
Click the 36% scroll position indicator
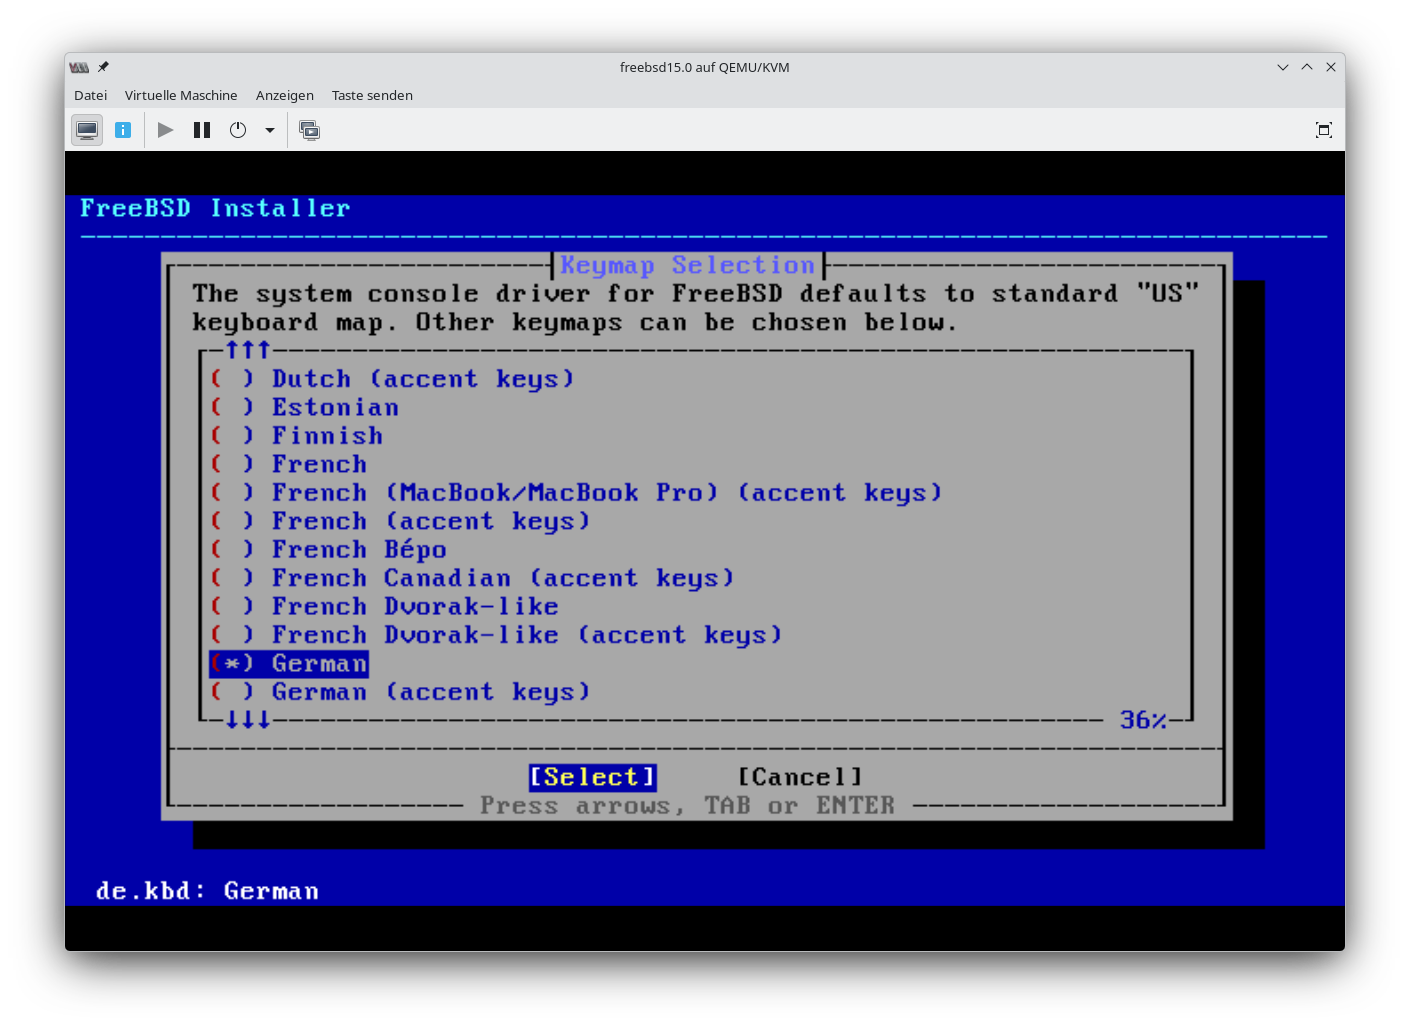tap(1142, 720)
